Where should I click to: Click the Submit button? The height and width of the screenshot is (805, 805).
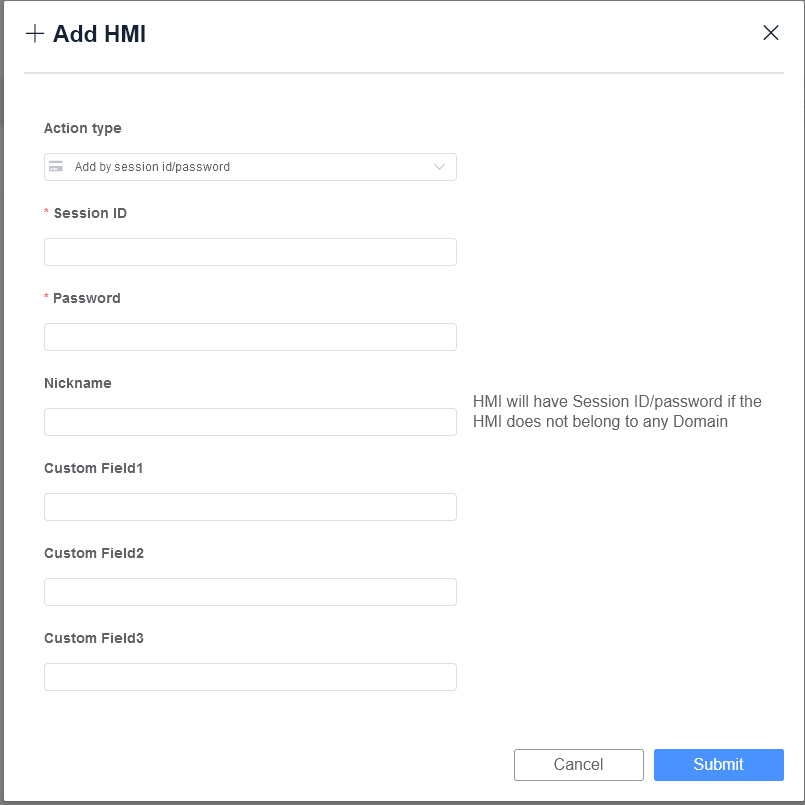[x=718, y=764]
